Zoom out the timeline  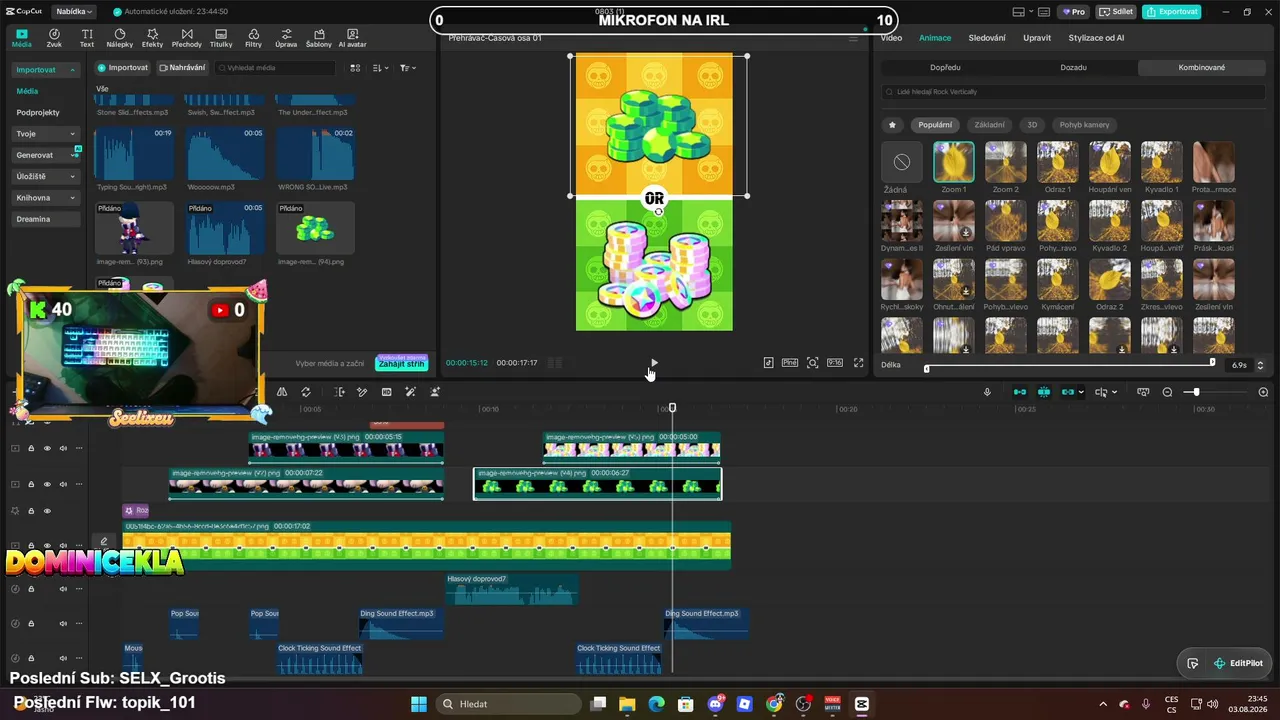coord(1167,392)
